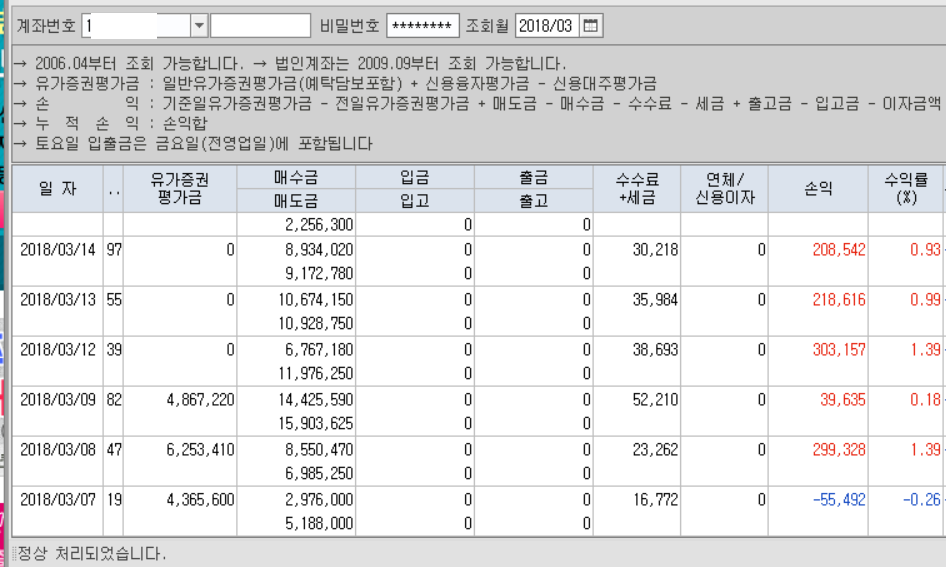Focus the 비밀번호 password field
Image resolution: width=946 pixels, height=567 pixels.
point(422,26)
